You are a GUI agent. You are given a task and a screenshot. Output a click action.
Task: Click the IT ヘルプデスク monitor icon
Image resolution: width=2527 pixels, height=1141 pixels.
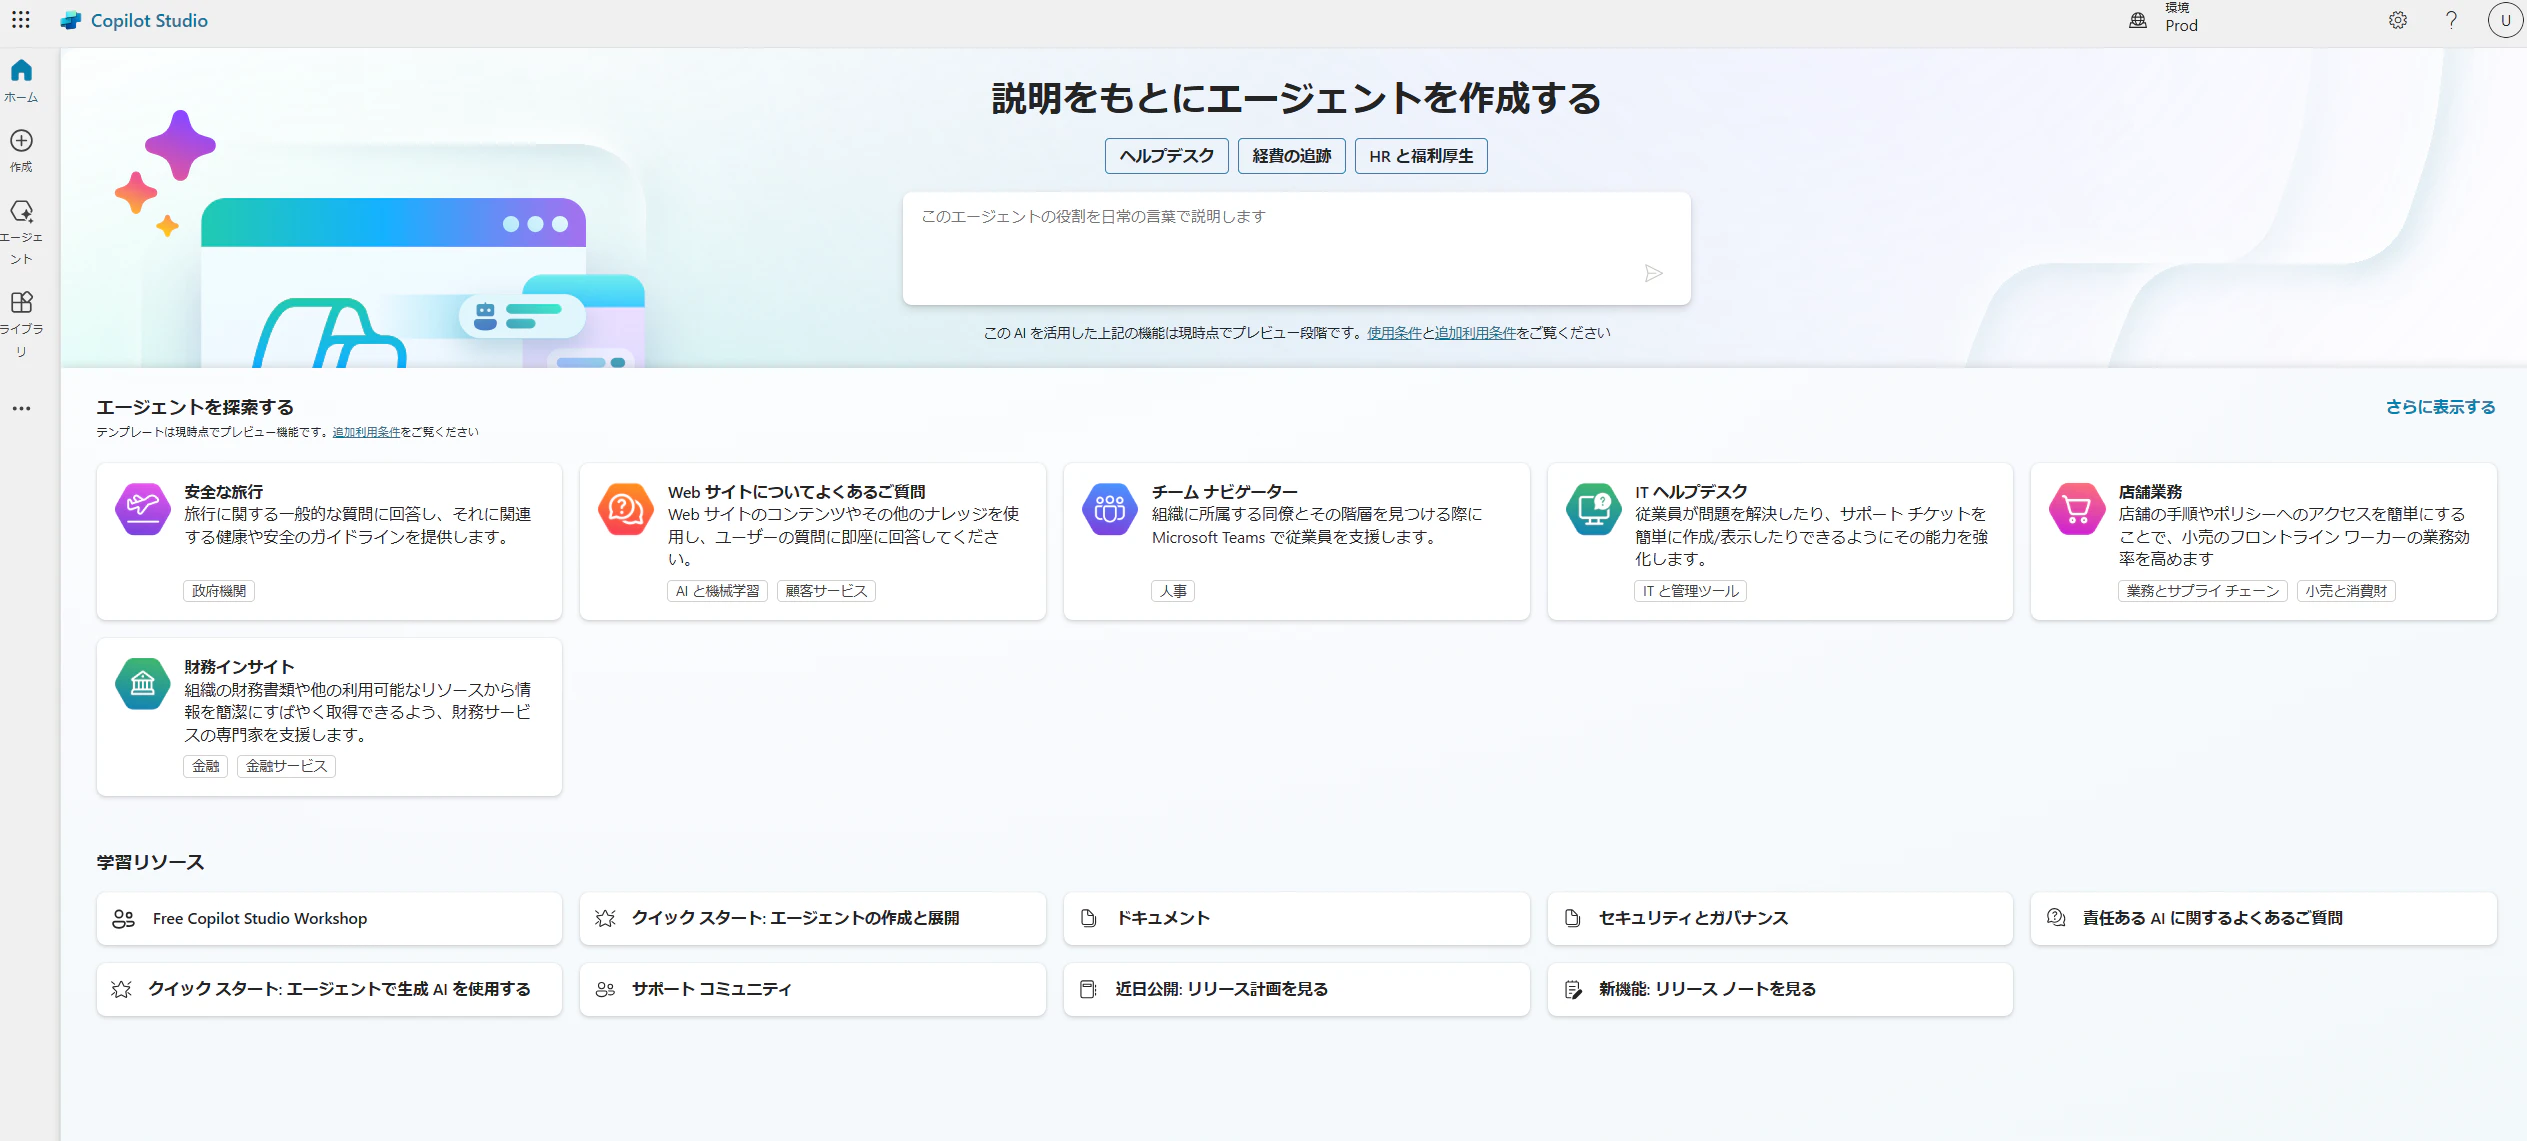1593,509
